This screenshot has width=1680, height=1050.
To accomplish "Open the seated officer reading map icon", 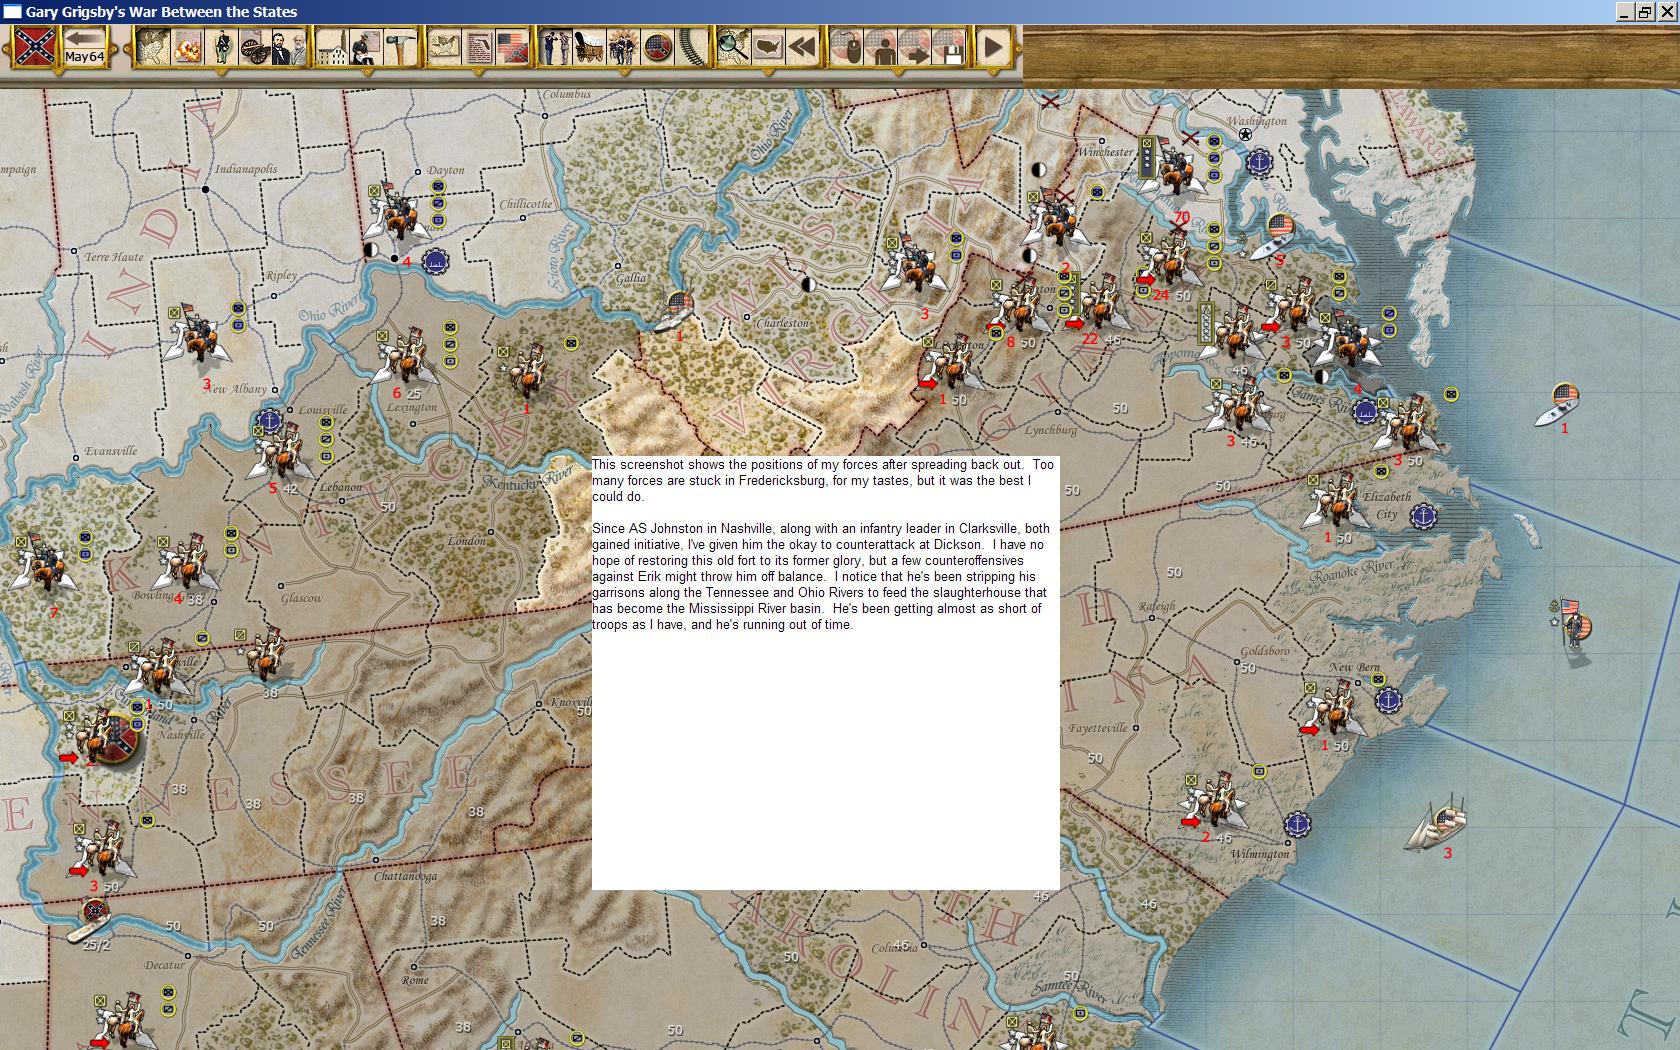I will (x=366, y=46).
